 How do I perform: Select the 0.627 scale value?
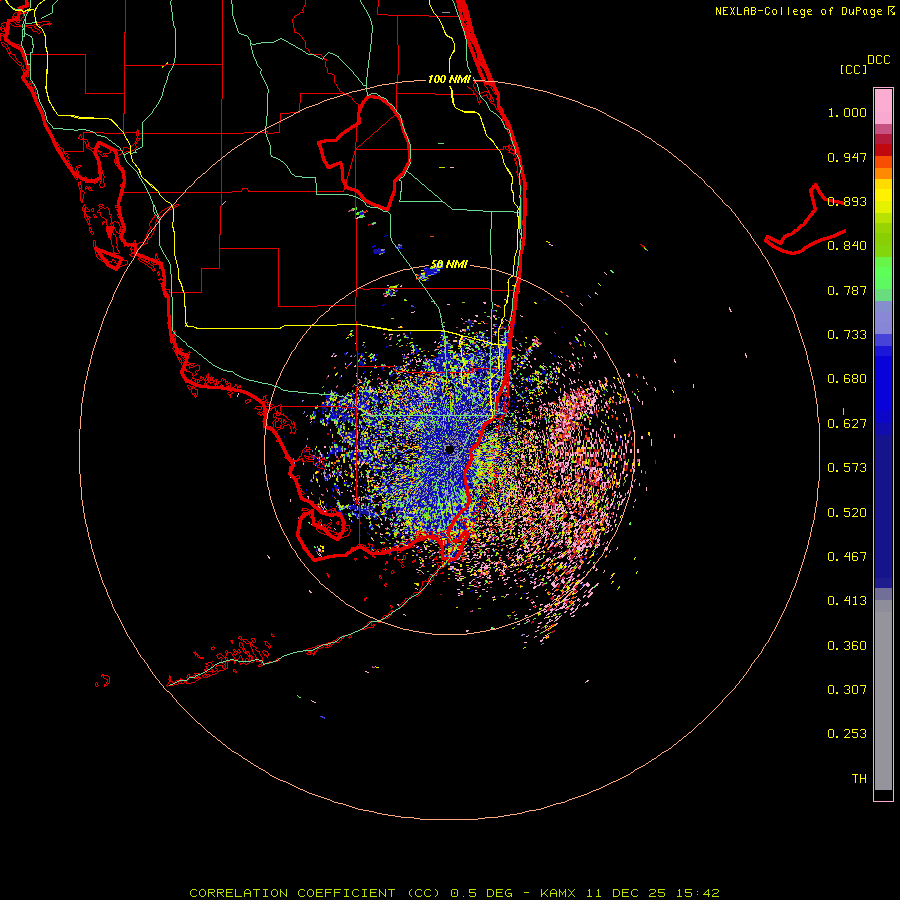coord(847,424)
